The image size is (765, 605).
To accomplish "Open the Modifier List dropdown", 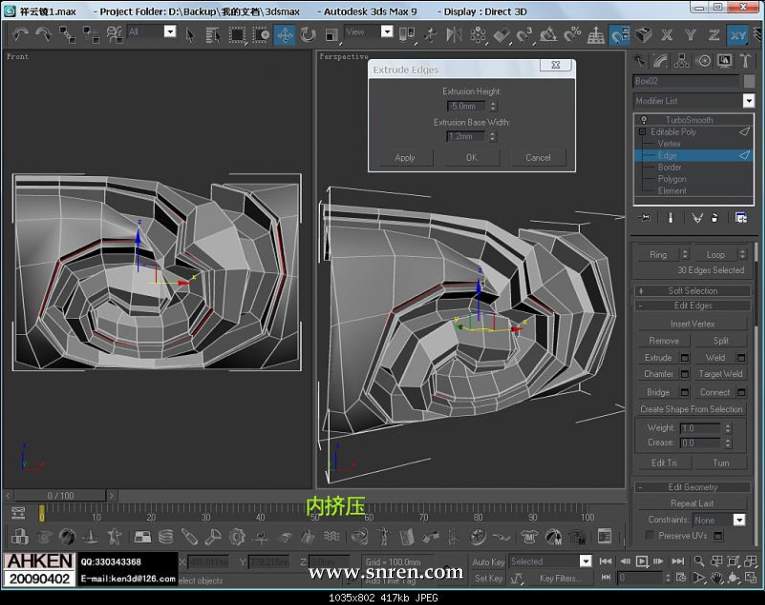I will tap(748, 101).
